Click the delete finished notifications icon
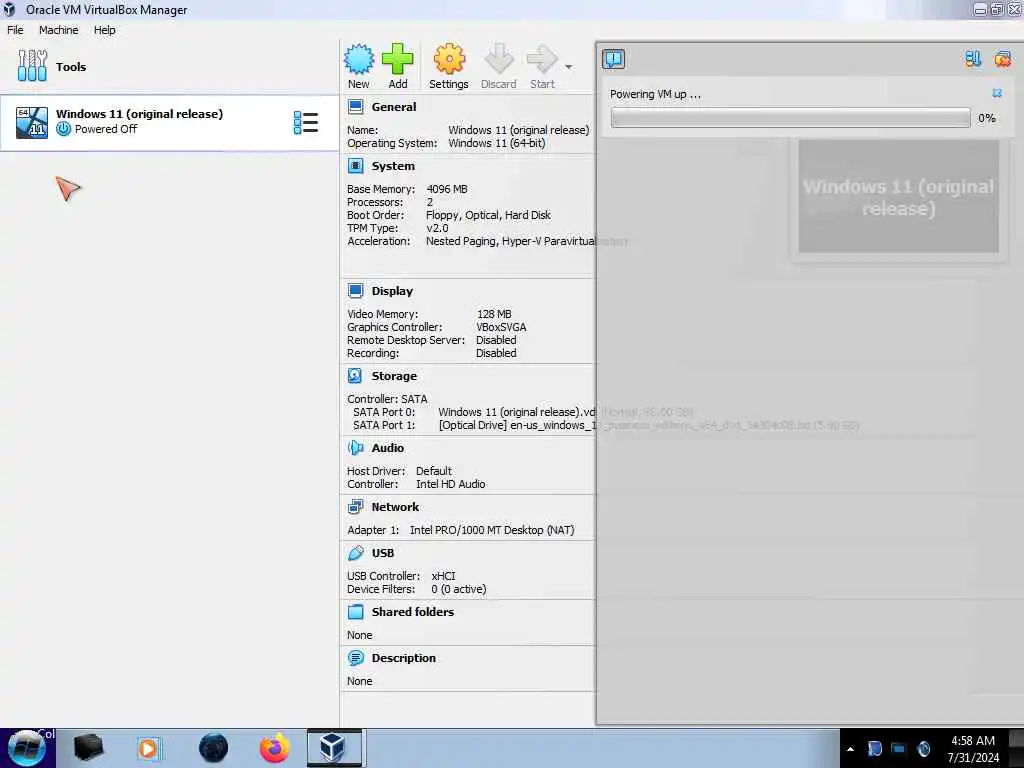1024x768 pixels. [x=1002, y=59]
